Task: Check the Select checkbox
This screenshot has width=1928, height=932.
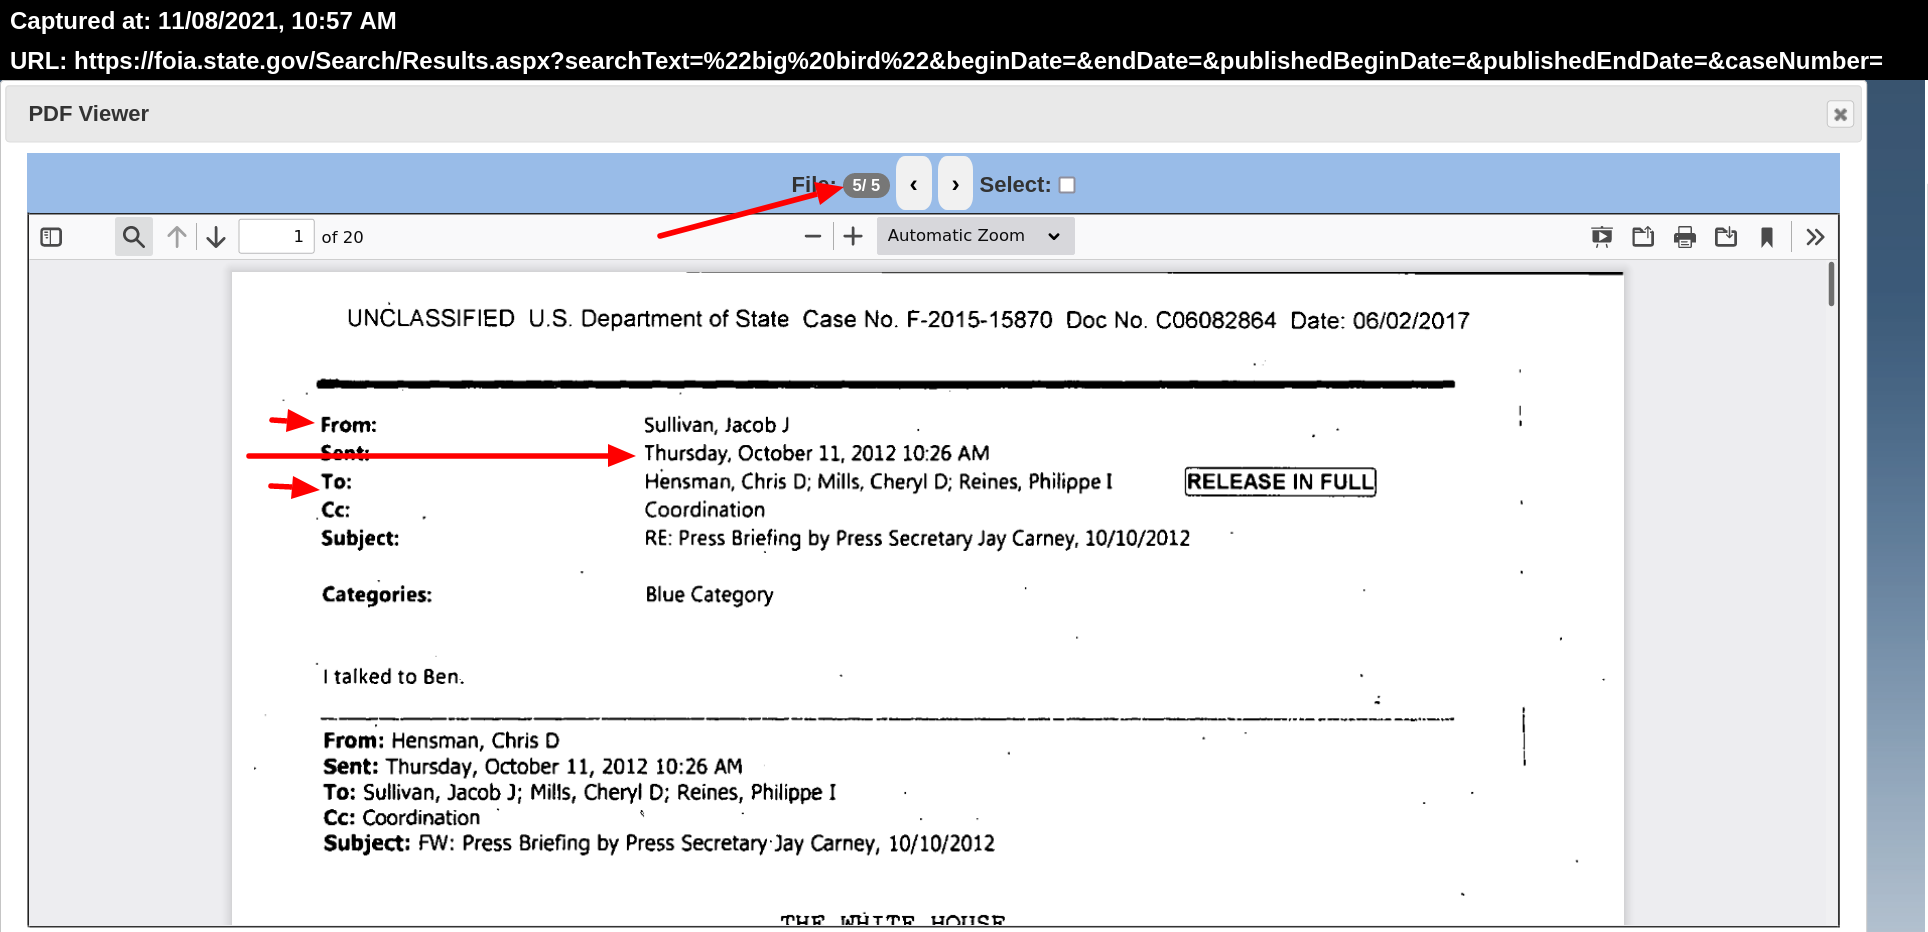Action: point(1067,185)
